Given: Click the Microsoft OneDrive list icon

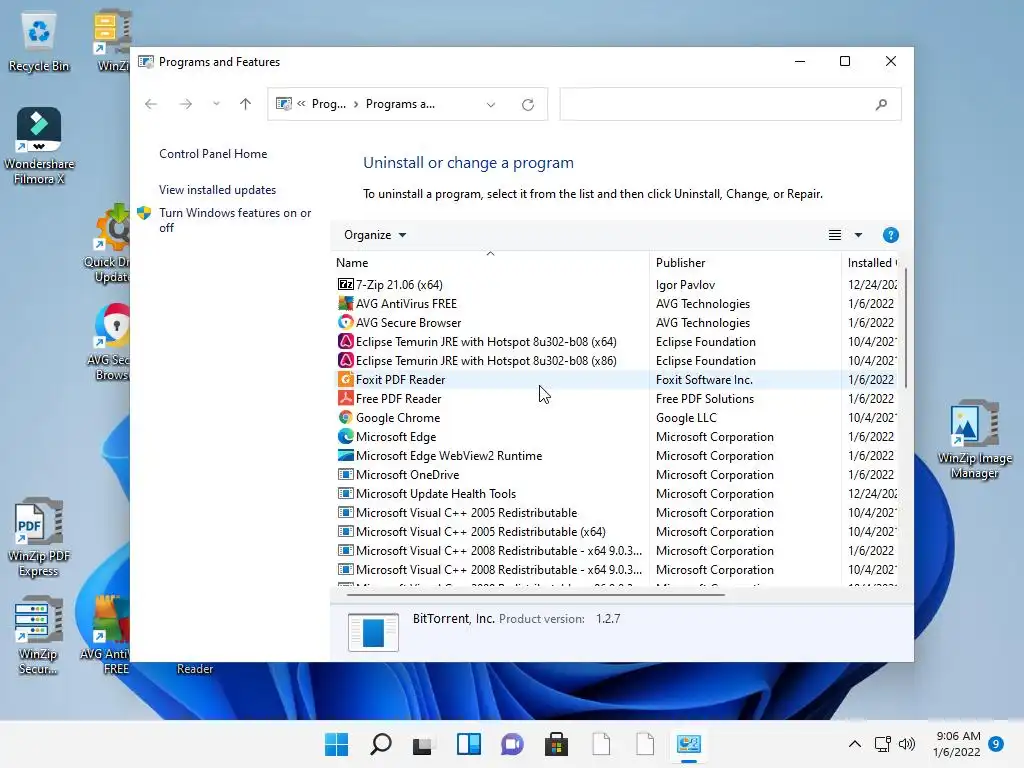Looking at the screenshot, I should tap(345, 475).
